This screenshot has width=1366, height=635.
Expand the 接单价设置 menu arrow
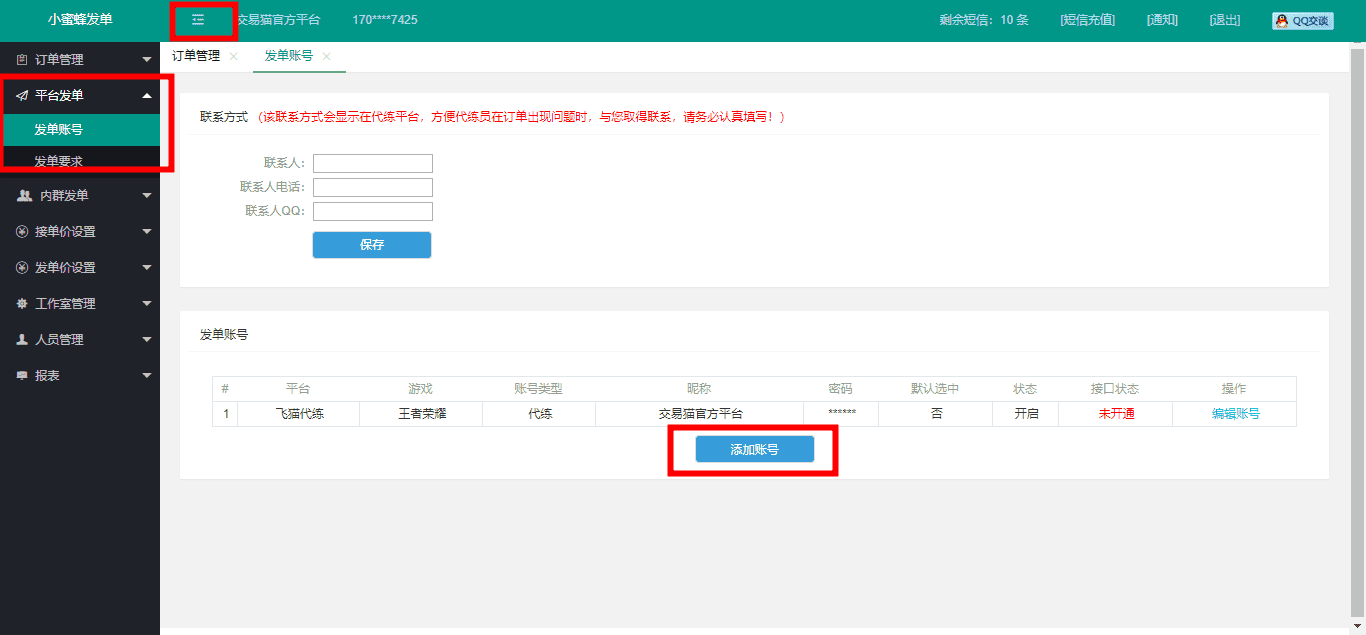pos(147,232)
